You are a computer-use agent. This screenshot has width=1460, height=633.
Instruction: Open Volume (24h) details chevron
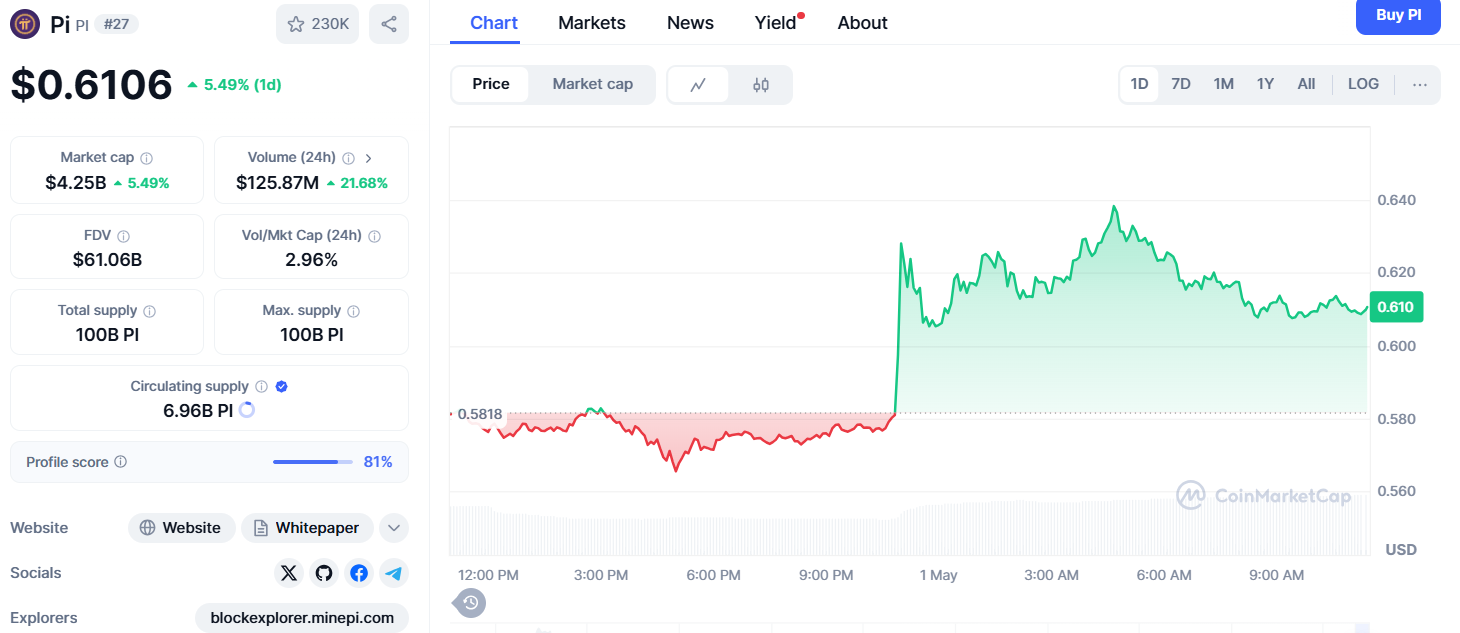click(369, 158)
